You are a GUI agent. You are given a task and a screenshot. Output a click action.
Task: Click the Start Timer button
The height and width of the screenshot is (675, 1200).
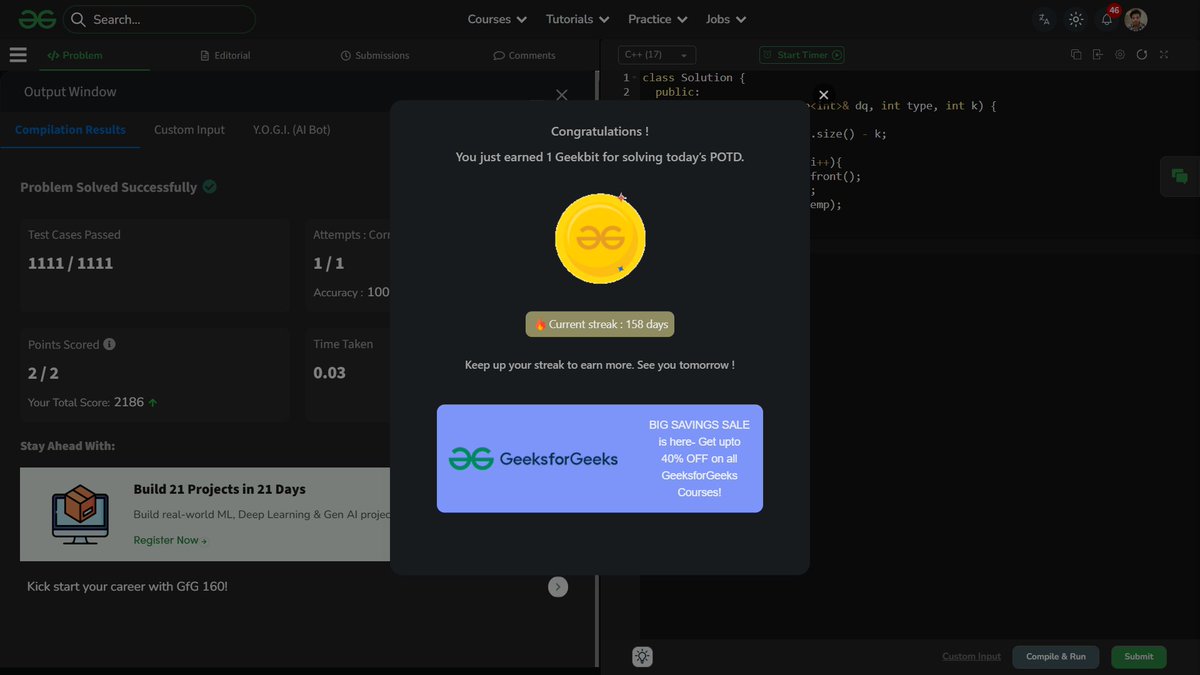(x=802, y=55)
